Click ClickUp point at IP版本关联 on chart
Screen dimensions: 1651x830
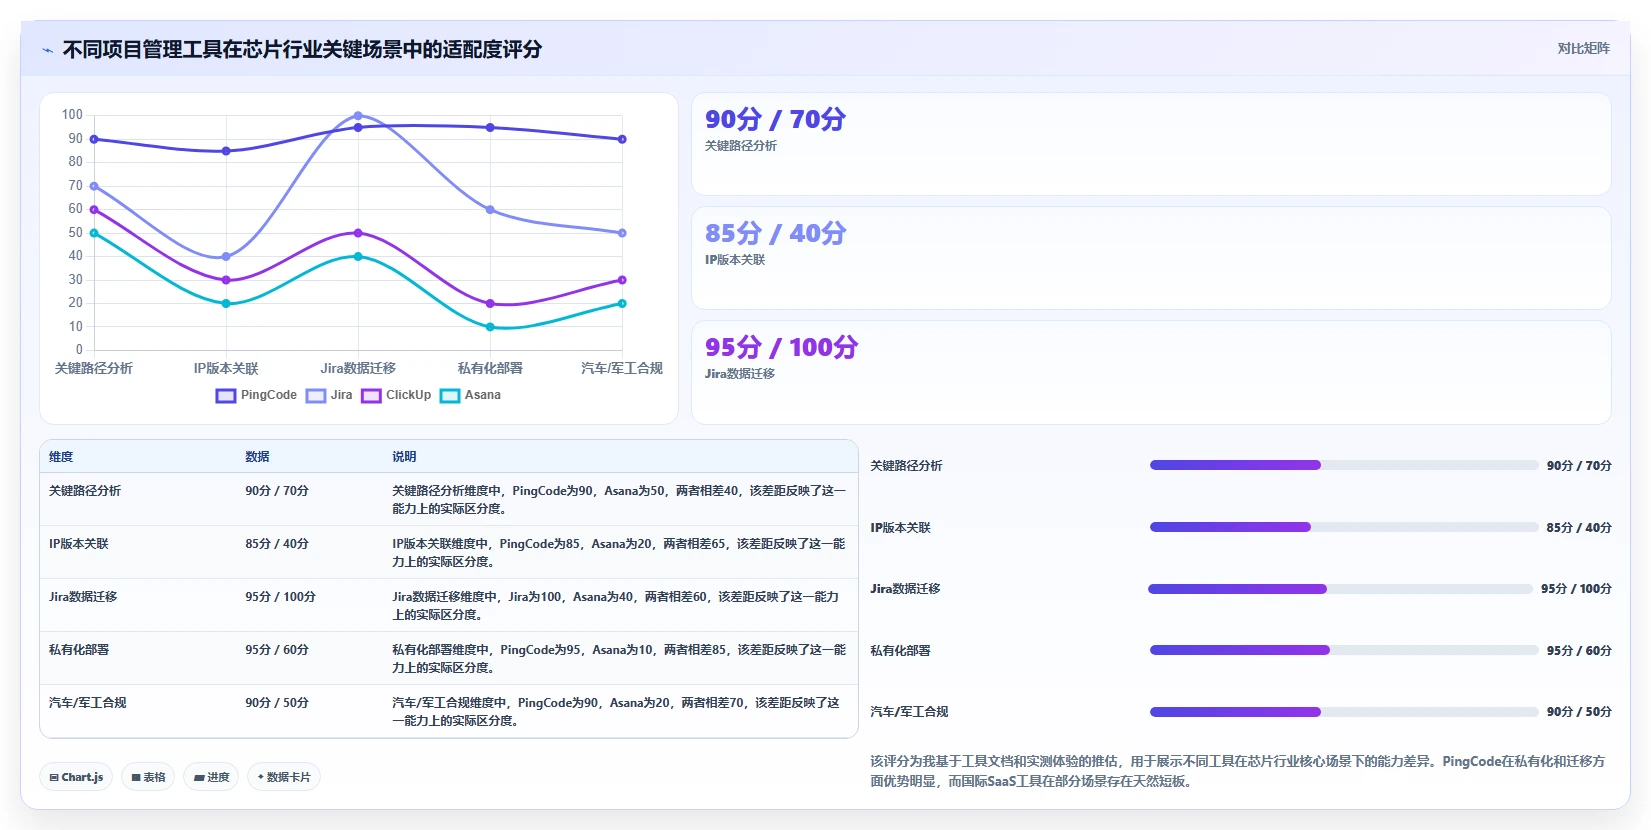(x=226, y=280)
